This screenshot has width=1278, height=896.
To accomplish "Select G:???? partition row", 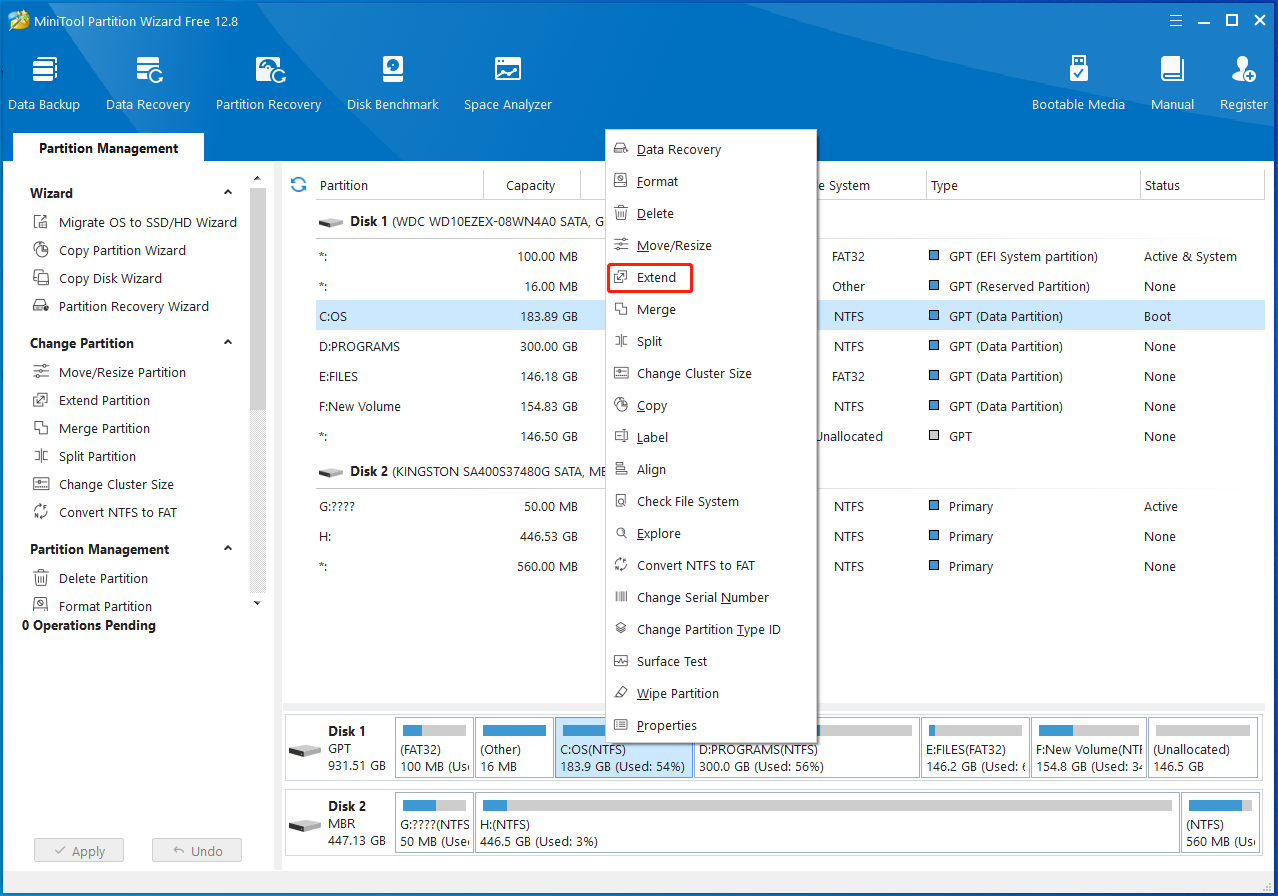I will [790, 506].
